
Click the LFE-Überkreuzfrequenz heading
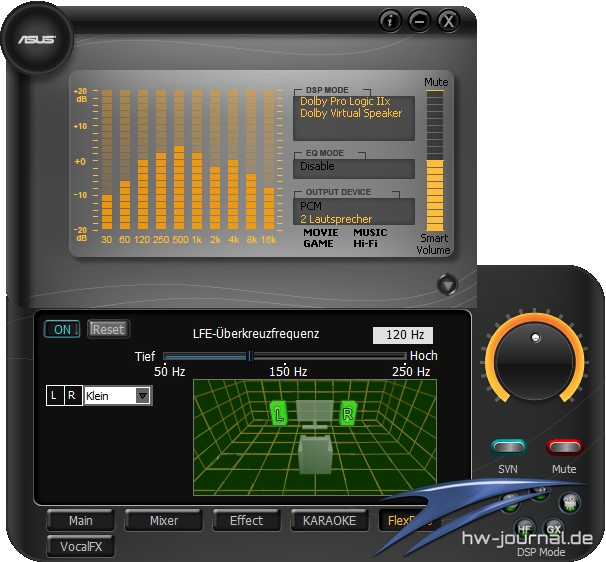coord(256,334)
